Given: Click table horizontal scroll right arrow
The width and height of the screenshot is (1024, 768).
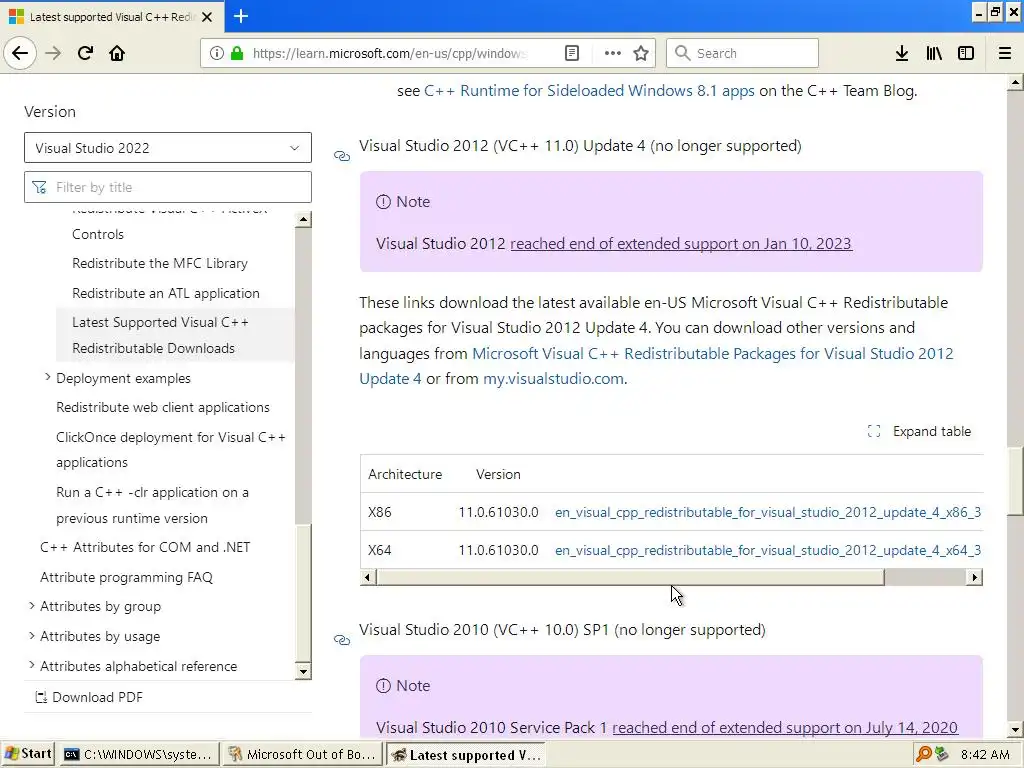Looking at the screenshot, I should (974, 577).
